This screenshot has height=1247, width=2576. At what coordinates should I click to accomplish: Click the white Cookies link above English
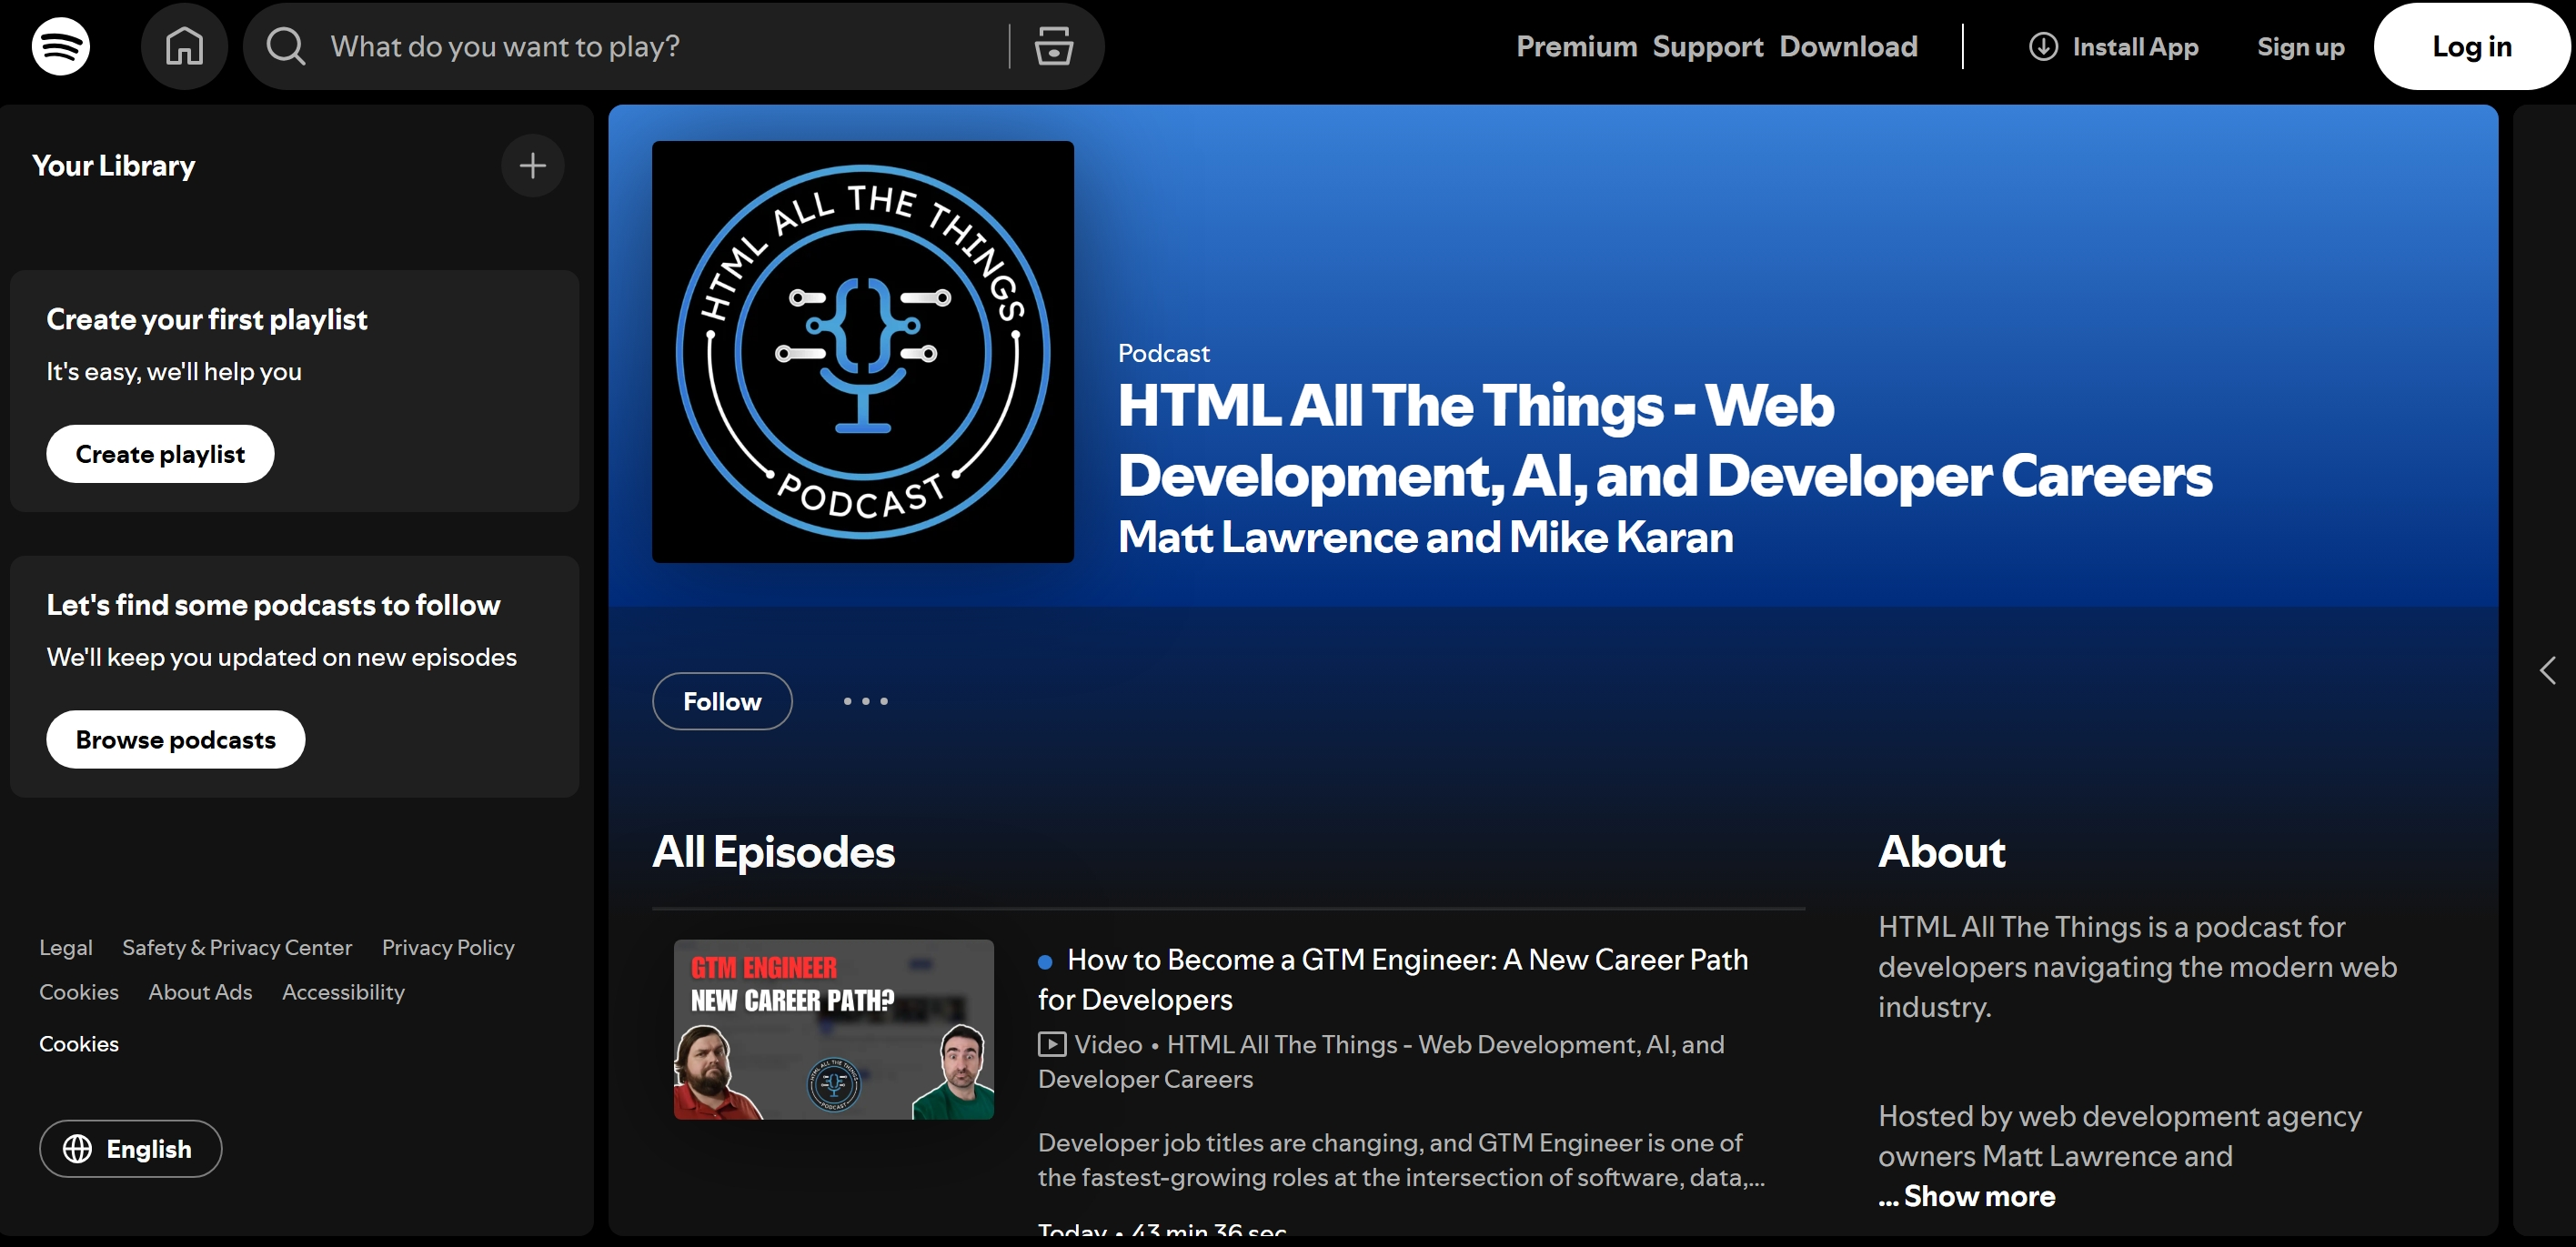point(79,1044)
